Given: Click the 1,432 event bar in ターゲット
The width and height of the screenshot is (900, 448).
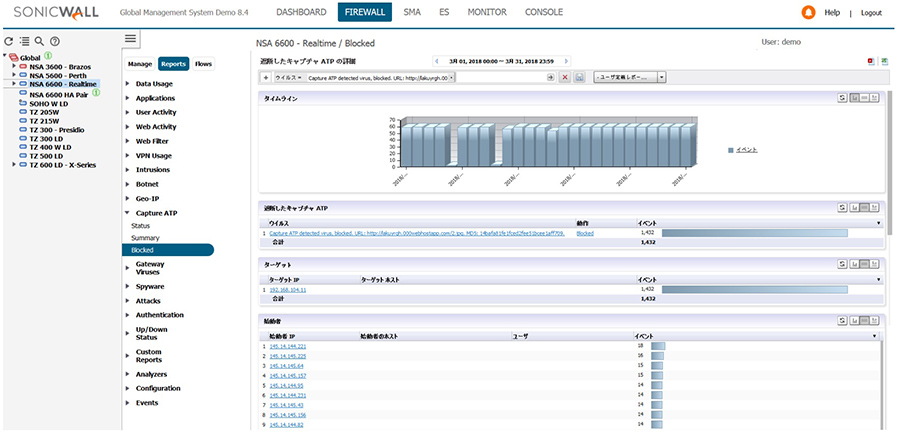Looking at the screenshot, I should (x=754, y=290).
